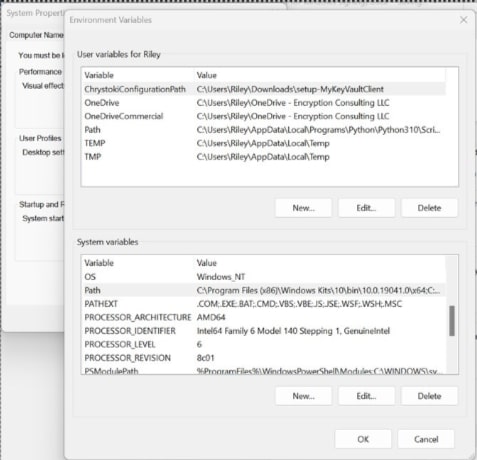Select the user Path variable
The height and width of the screenshot is (460, 477).
click(263, 130)
